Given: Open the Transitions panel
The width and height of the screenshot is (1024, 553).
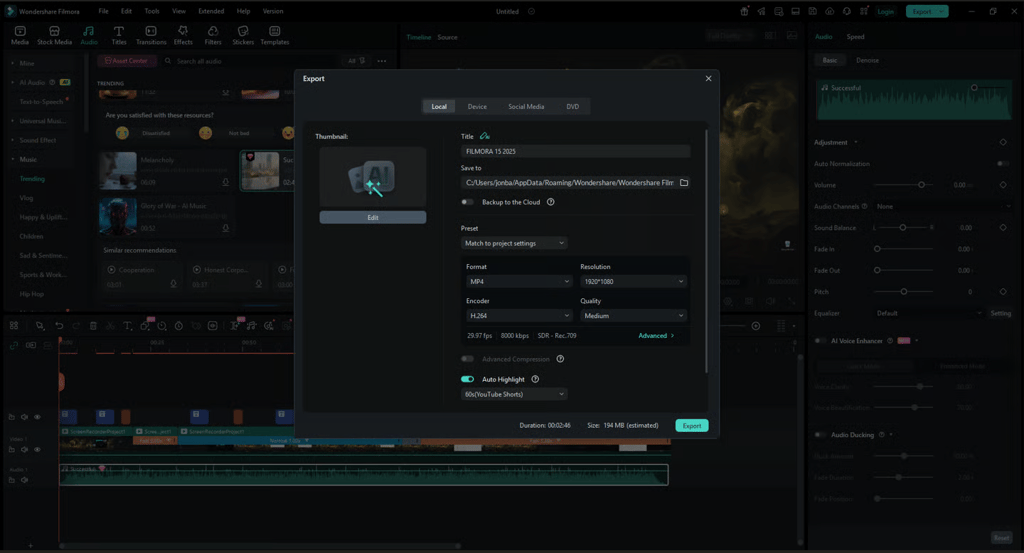Looking at the screenshot, I should (151, 35).
